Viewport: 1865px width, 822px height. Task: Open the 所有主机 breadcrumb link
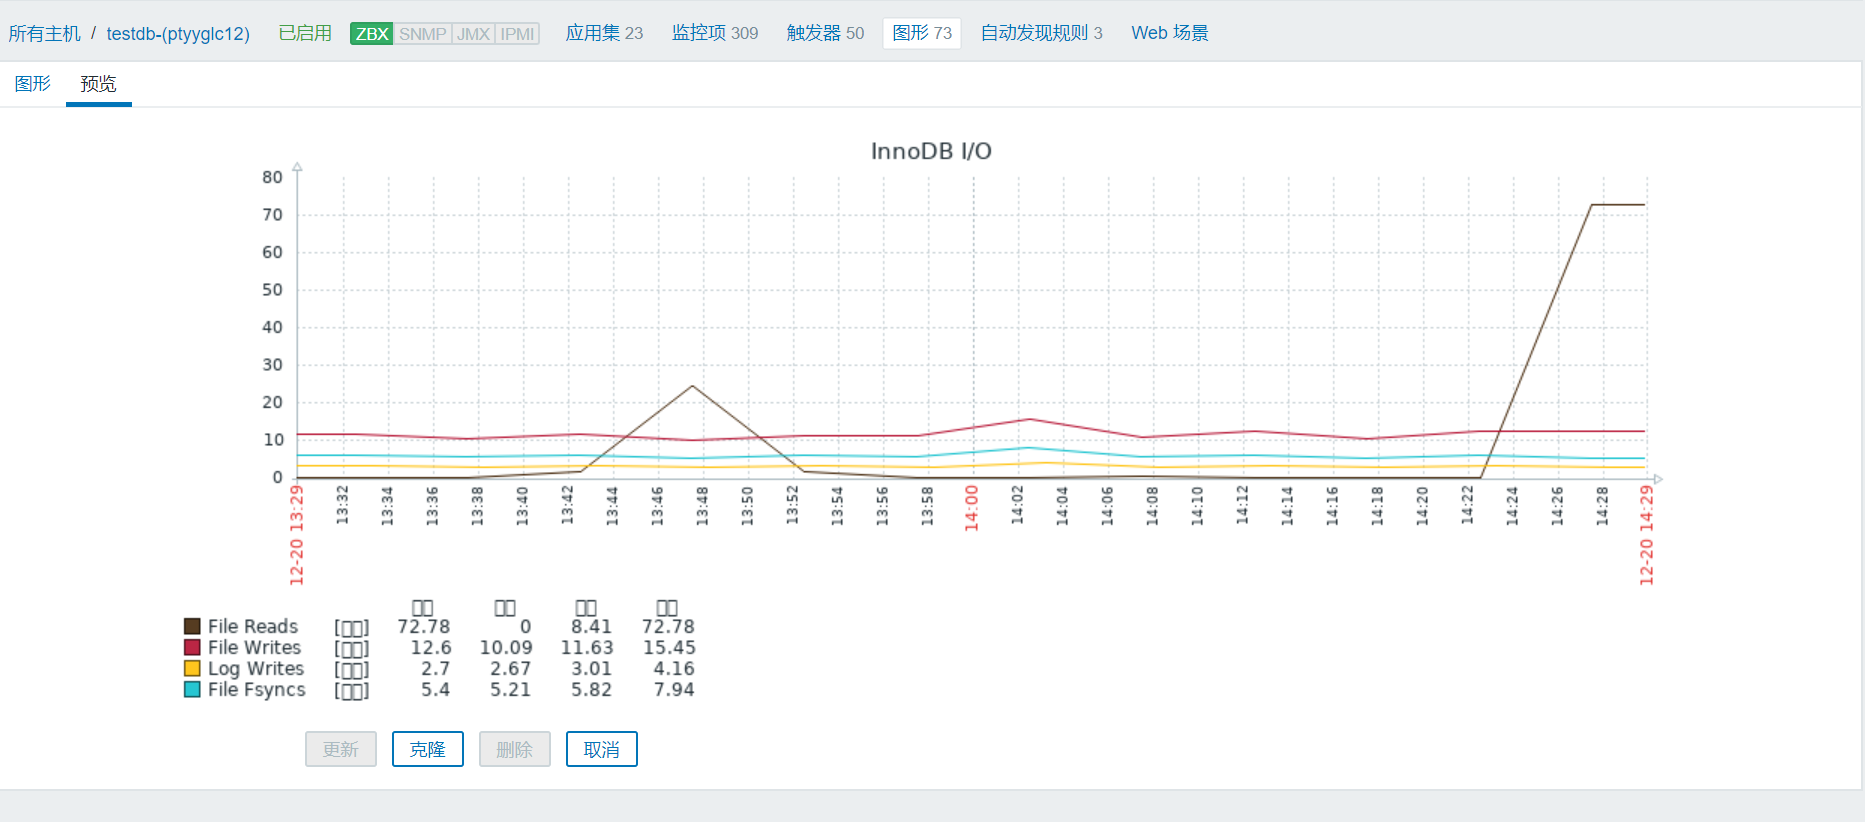pyautogui.click(x=45, y=33)
